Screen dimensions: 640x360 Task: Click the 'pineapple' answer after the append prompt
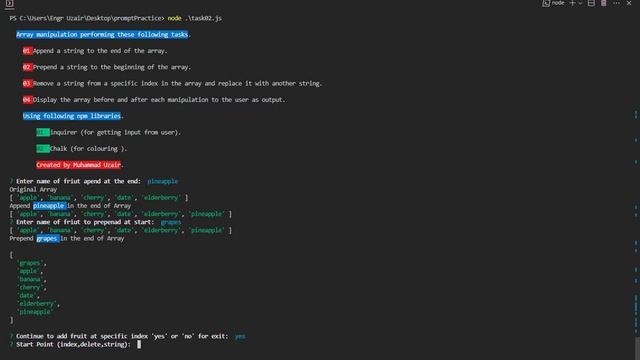point(162,181)
